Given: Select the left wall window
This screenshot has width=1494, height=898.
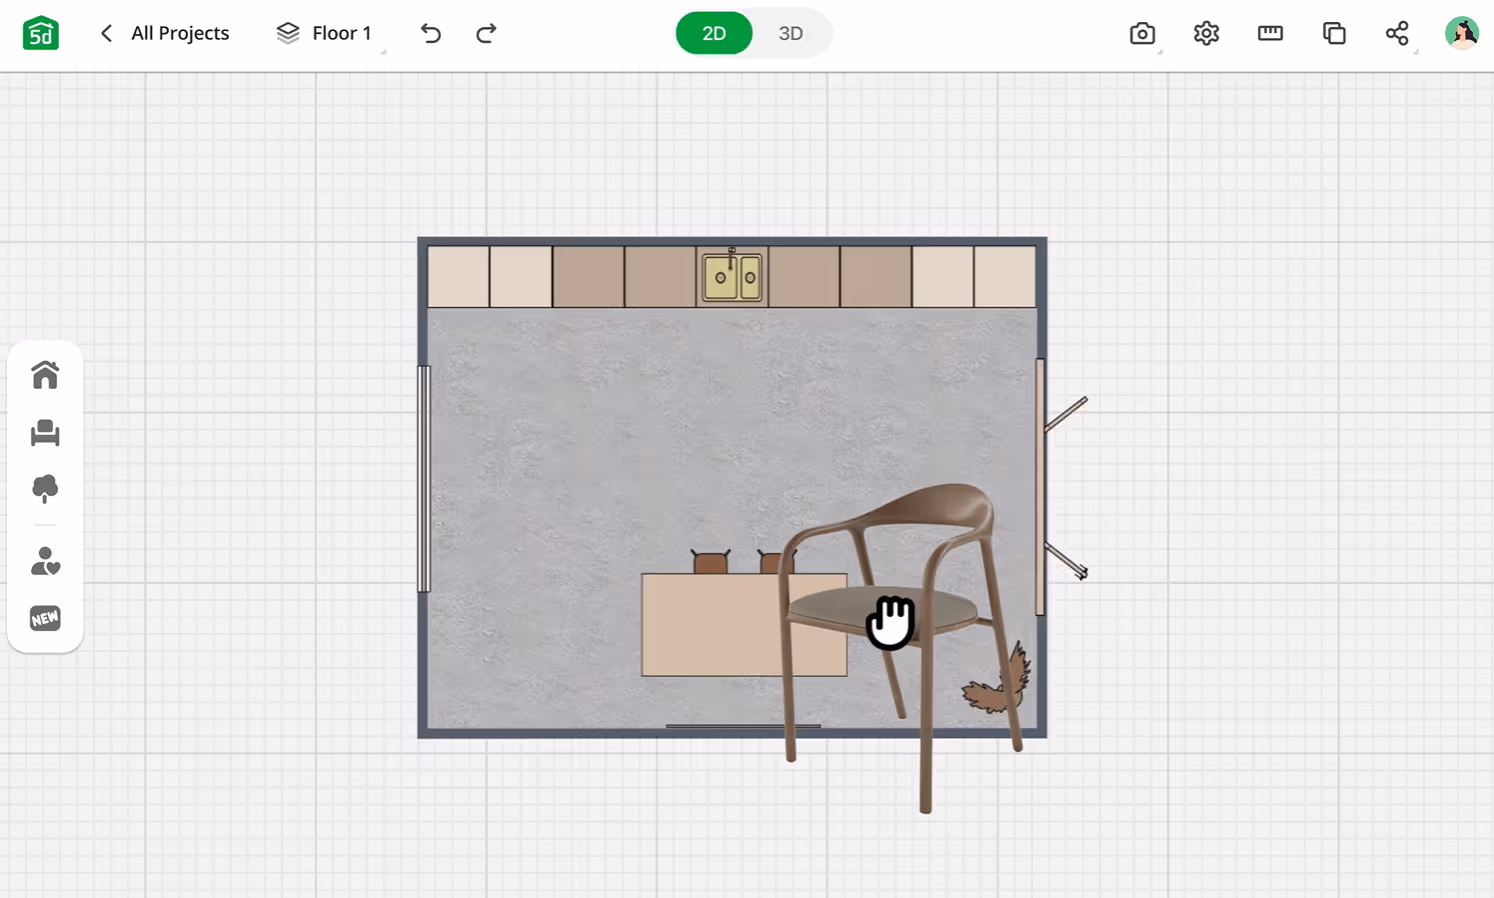Looking at the screenshot, I should (x=424, y=478).
